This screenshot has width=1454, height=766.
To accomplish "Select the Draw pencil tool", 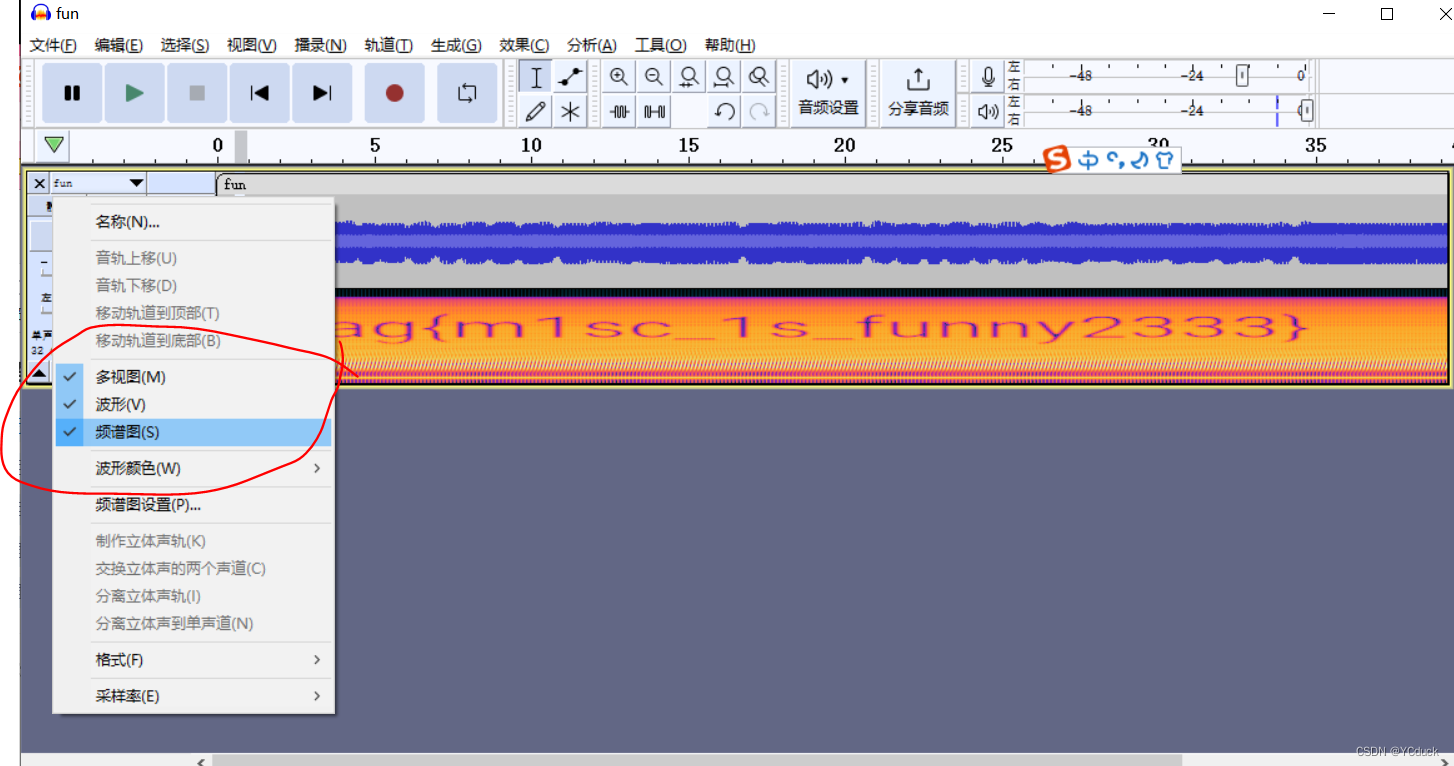I will click(536, 111).
